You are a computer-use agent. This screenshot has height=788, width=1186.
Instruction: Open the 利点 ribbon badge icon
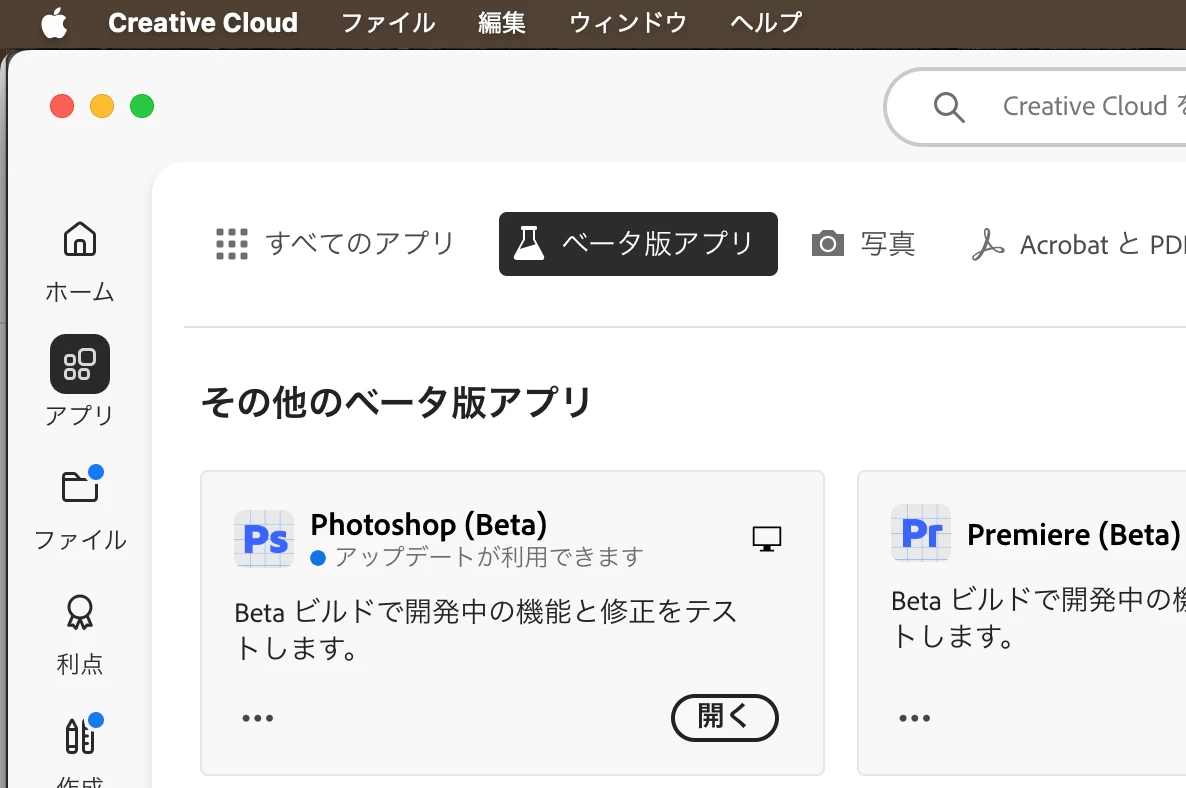[x=79, y=613]
